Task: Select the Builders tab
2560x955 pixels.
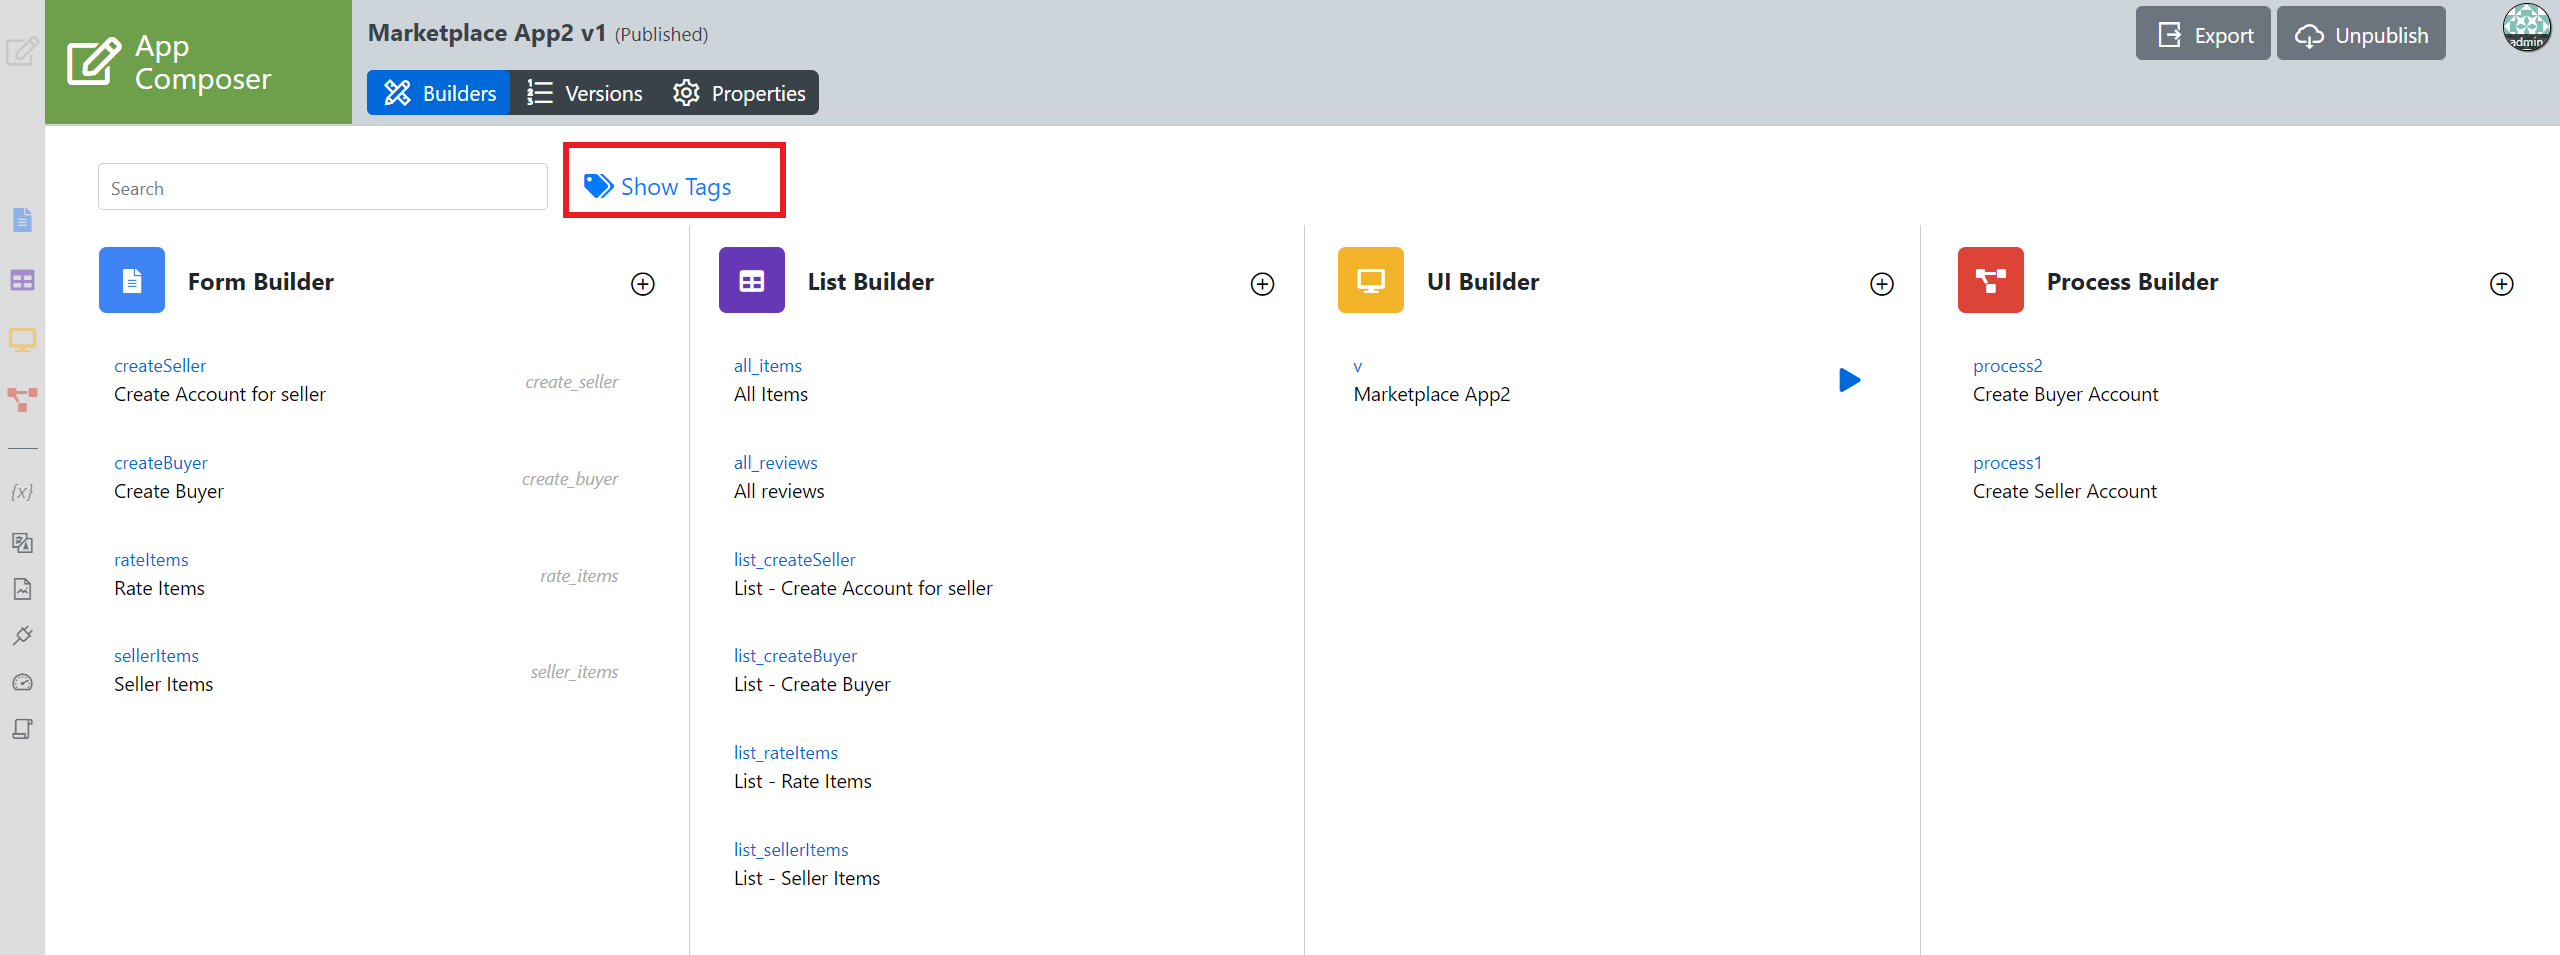Action: pos(439,93)
